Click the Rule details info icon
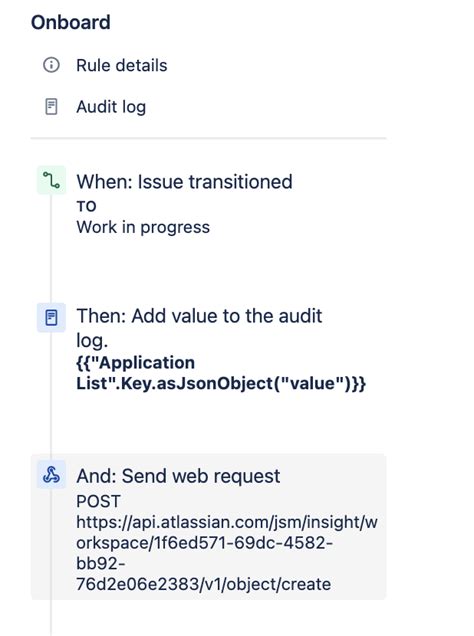Image resolution: width=474 pixels, height=636 pixels. point(51,65)
